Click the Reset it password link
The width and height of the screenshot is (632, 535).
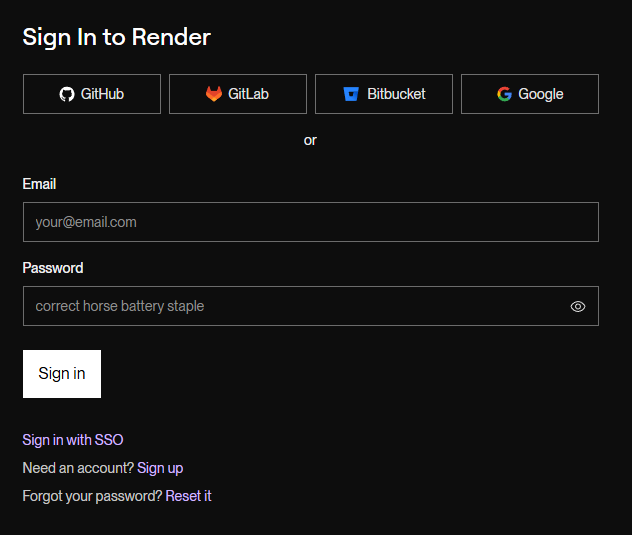[x=188, y=496]
